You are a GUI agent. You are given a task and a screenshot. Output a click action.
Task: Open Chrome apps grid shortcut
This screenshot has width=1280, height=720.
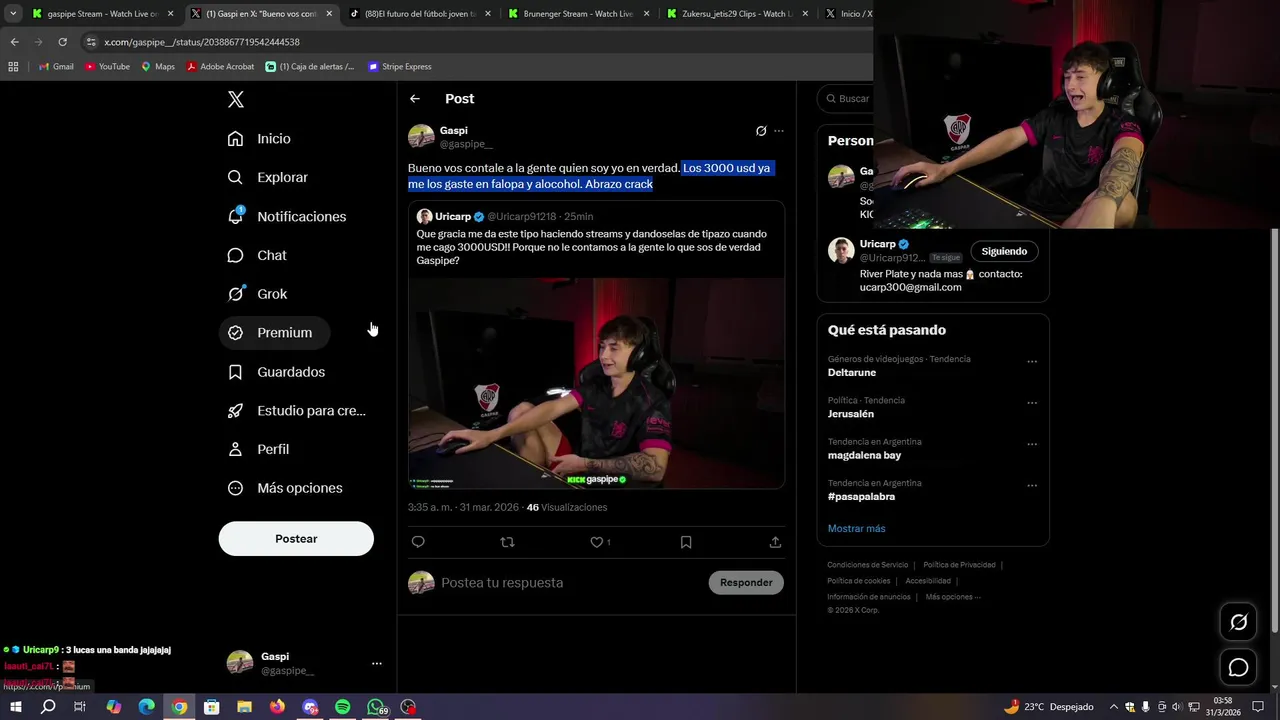pos(13,67)
